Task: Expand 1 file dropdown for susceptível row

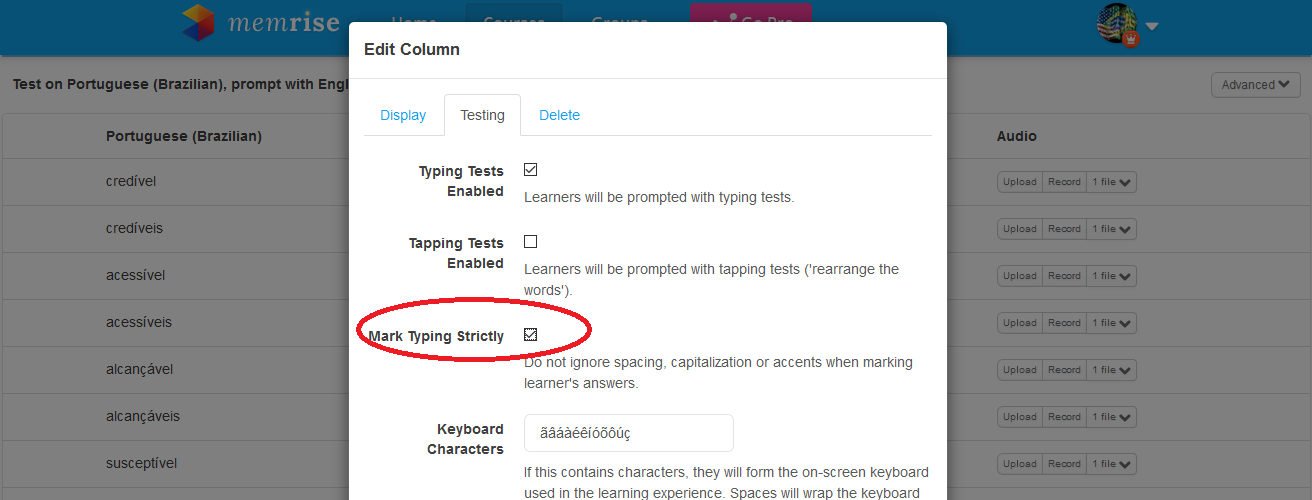Action: tap(1112, 464)
